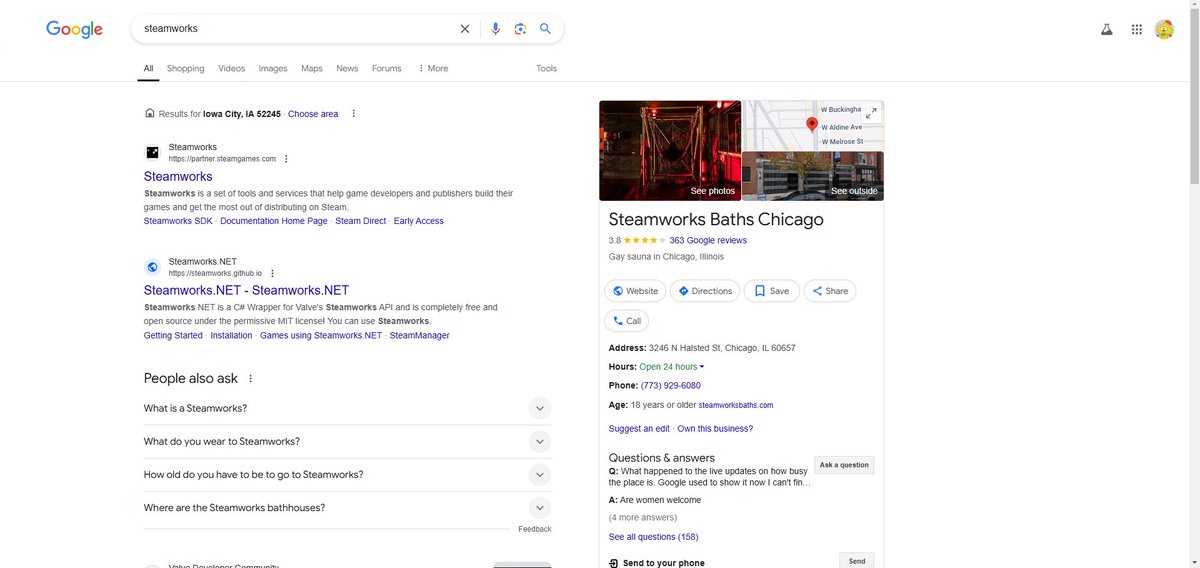Click Feedback under People also ask
This screenshot has width=1200, height=568.
[x=535, y=529]
